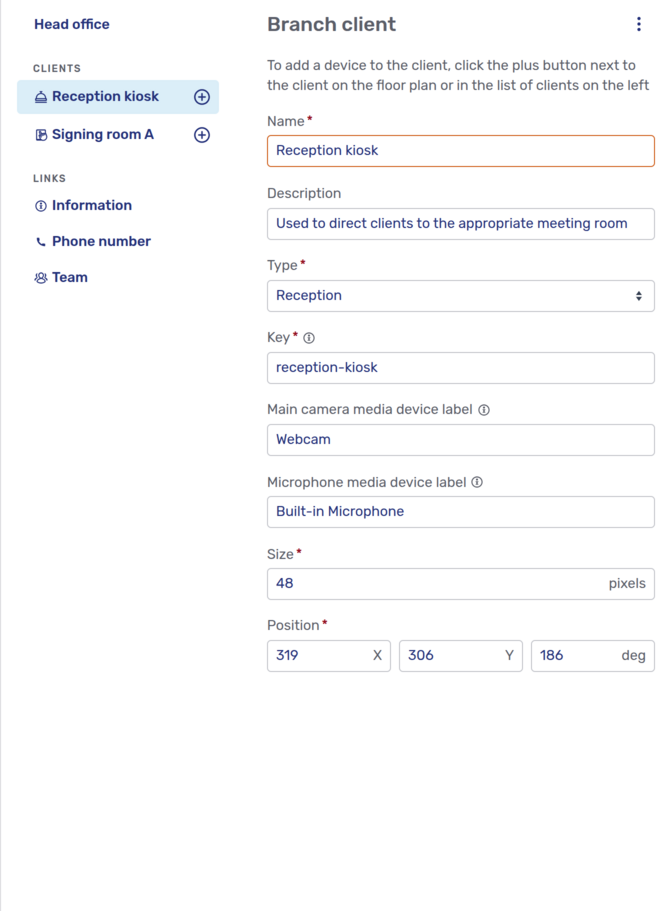Open the three-dot menu beside Branch client
Screen dimensions: 671x911
click(639, 24)
